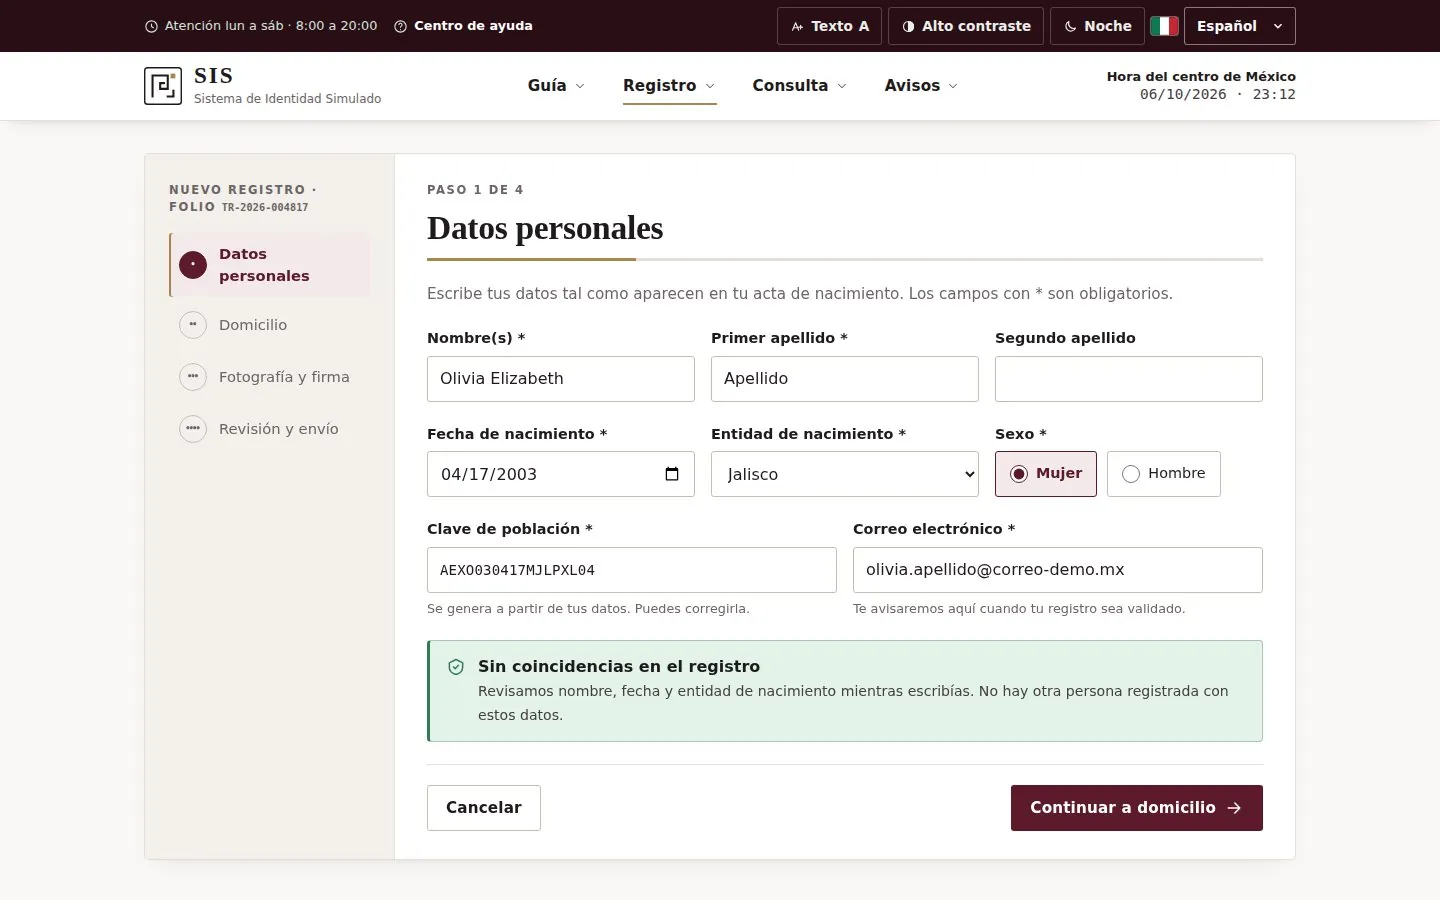
Task: Click the Fecha de nacimiento date field
Action: (x=561, y=474)
